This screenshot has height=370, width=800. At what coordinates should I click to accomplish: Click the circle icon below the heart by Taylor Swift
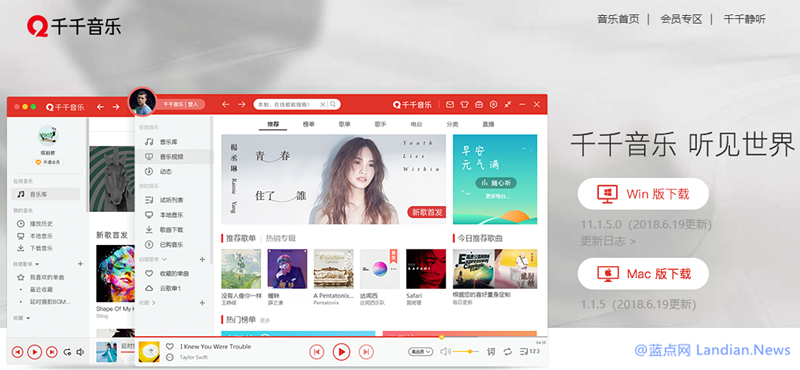pos(170,357)
